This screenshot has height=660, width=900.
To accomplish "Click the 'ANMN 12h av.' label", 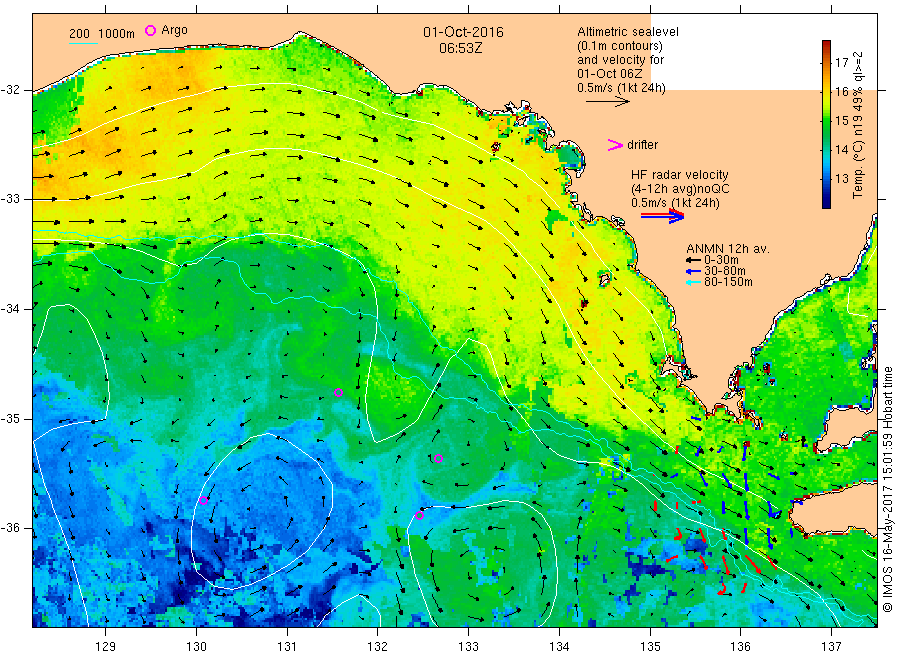I will tap(728, 249).
